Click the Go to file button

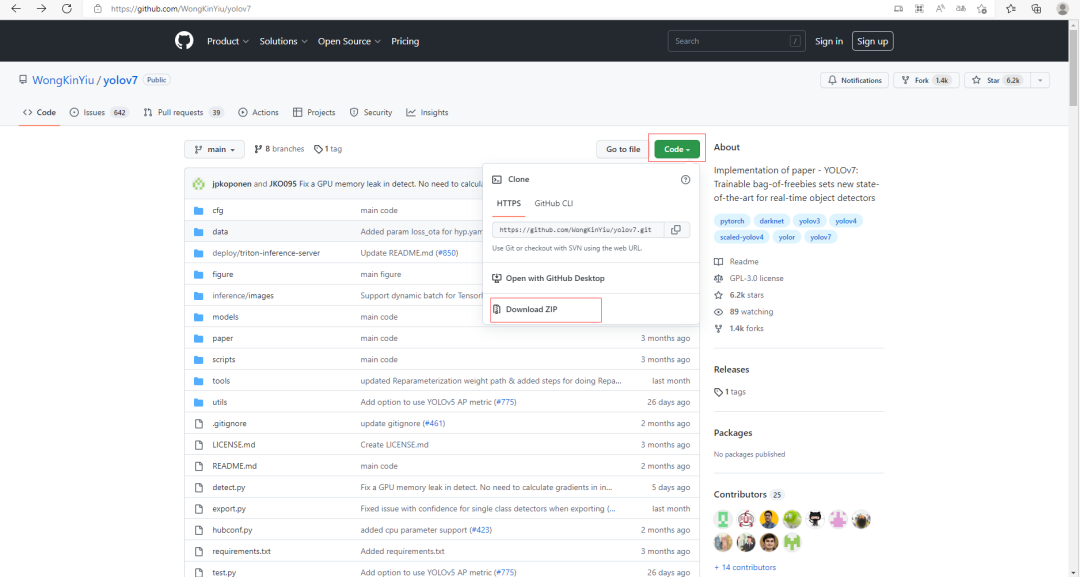point(623,149)
